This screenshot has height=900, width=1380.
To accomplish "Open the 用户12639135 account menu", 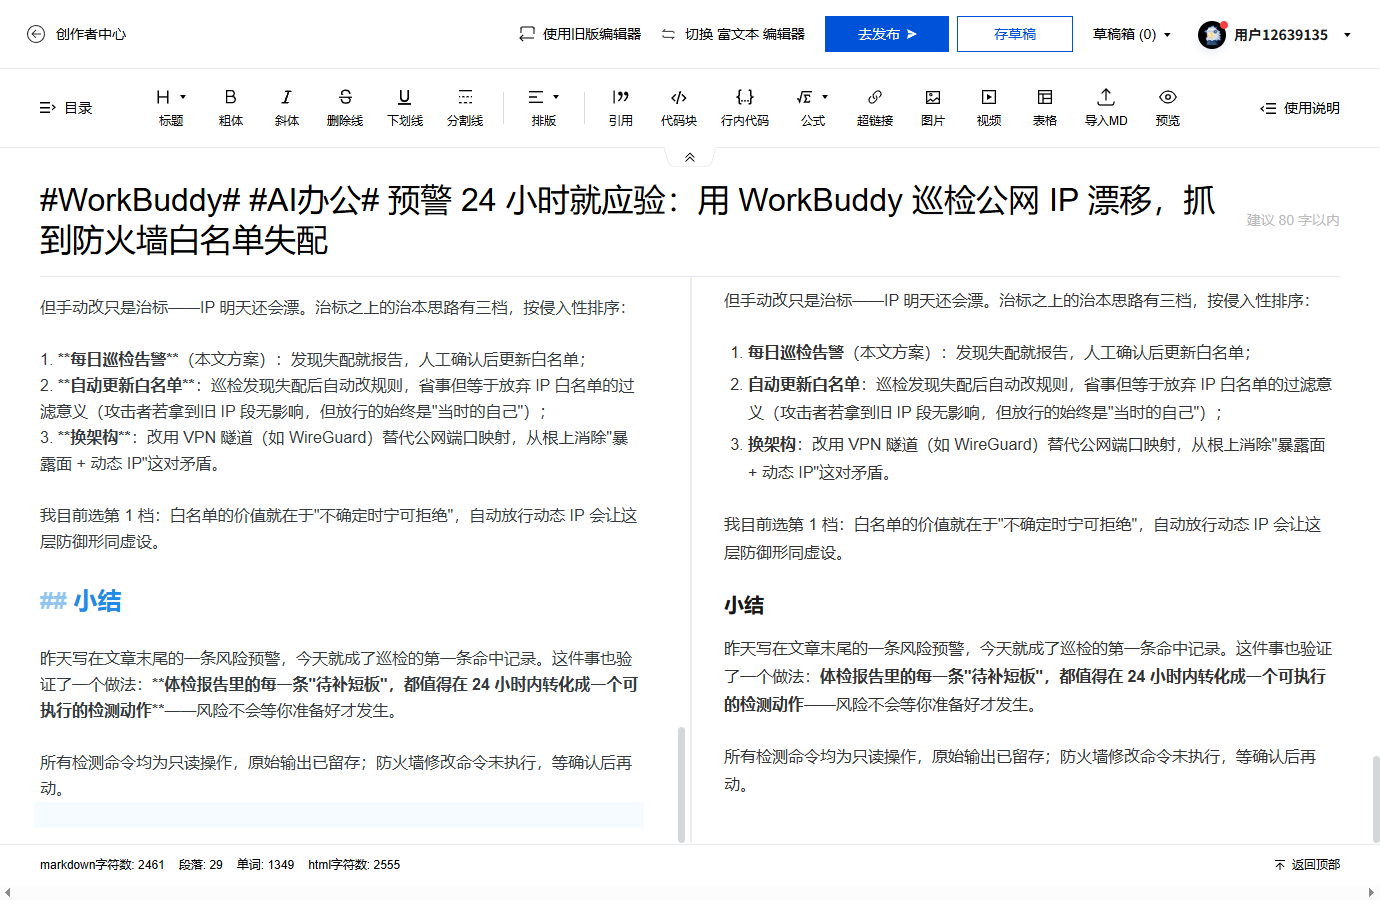I will [1292, 34].
